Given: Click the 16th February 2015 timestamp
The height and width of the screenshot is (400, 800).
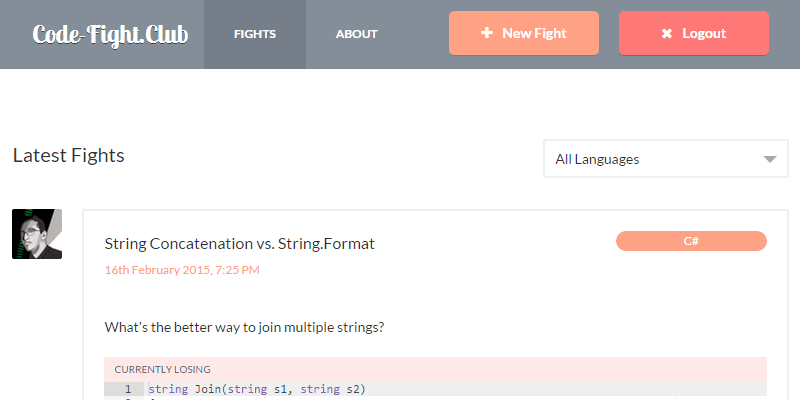Looking at the screenshot, I should tap(182, 270).
